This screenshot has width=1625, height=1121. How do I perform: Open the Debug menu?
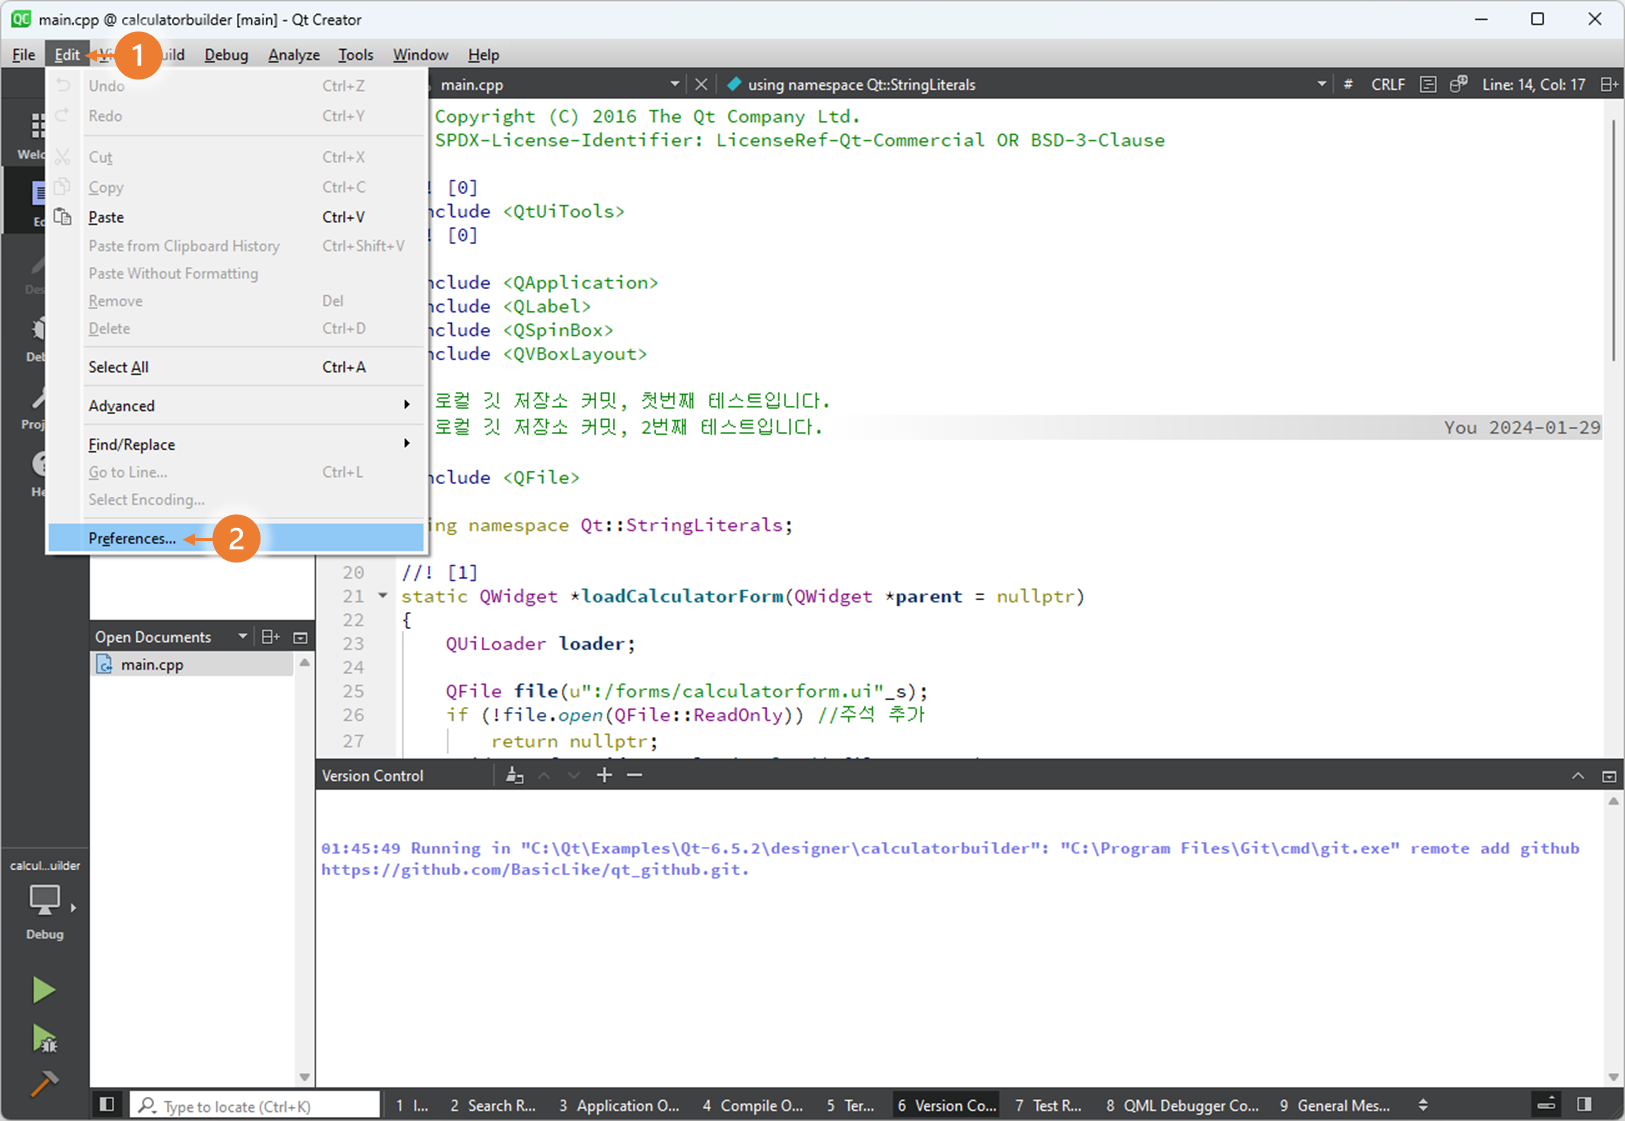click(x=226, y=55)
